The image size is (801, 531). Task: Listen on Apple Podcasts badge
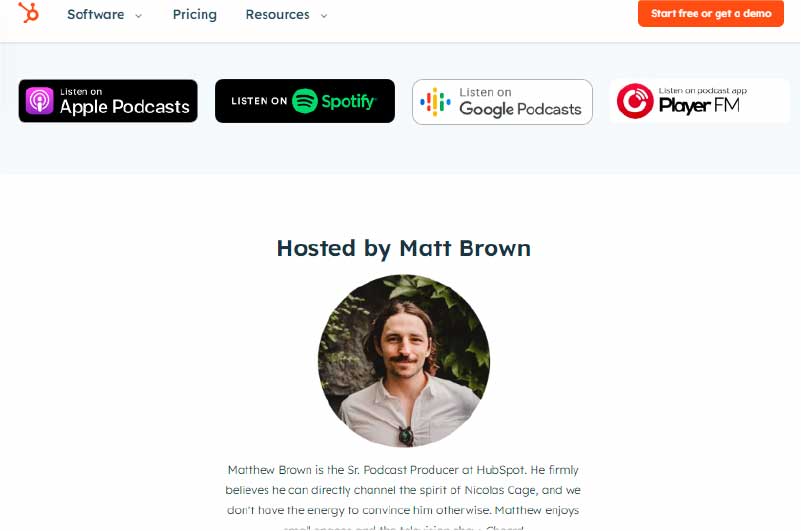(x=108, y=101)
